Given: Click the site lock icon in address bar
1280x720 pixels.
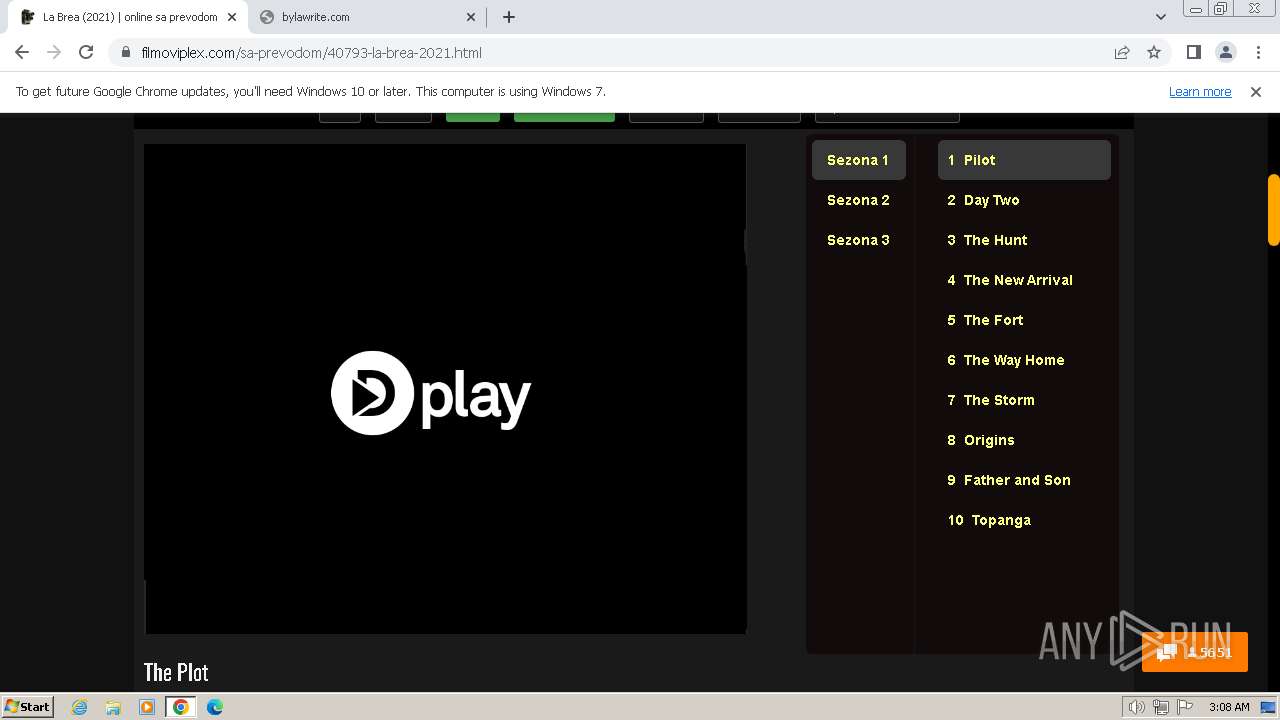Looking at the screenshot, I should point(126,53).
